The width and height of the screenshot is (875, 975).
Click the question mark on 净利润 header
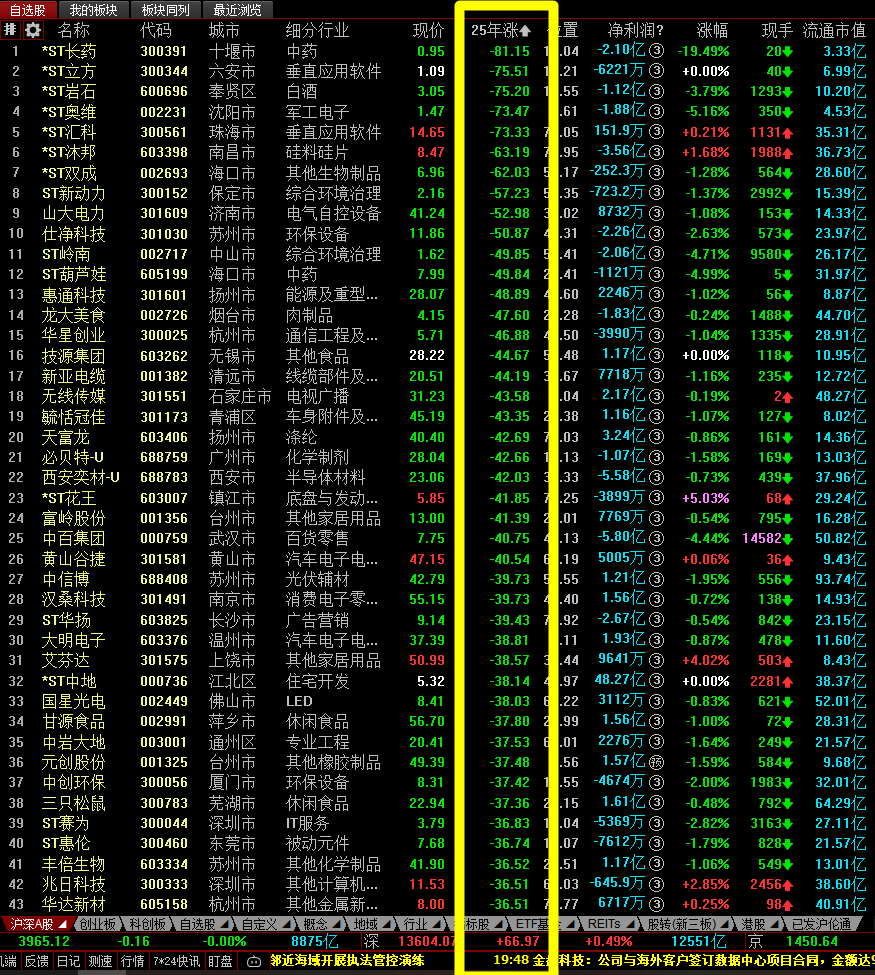[x=659, y=30]
